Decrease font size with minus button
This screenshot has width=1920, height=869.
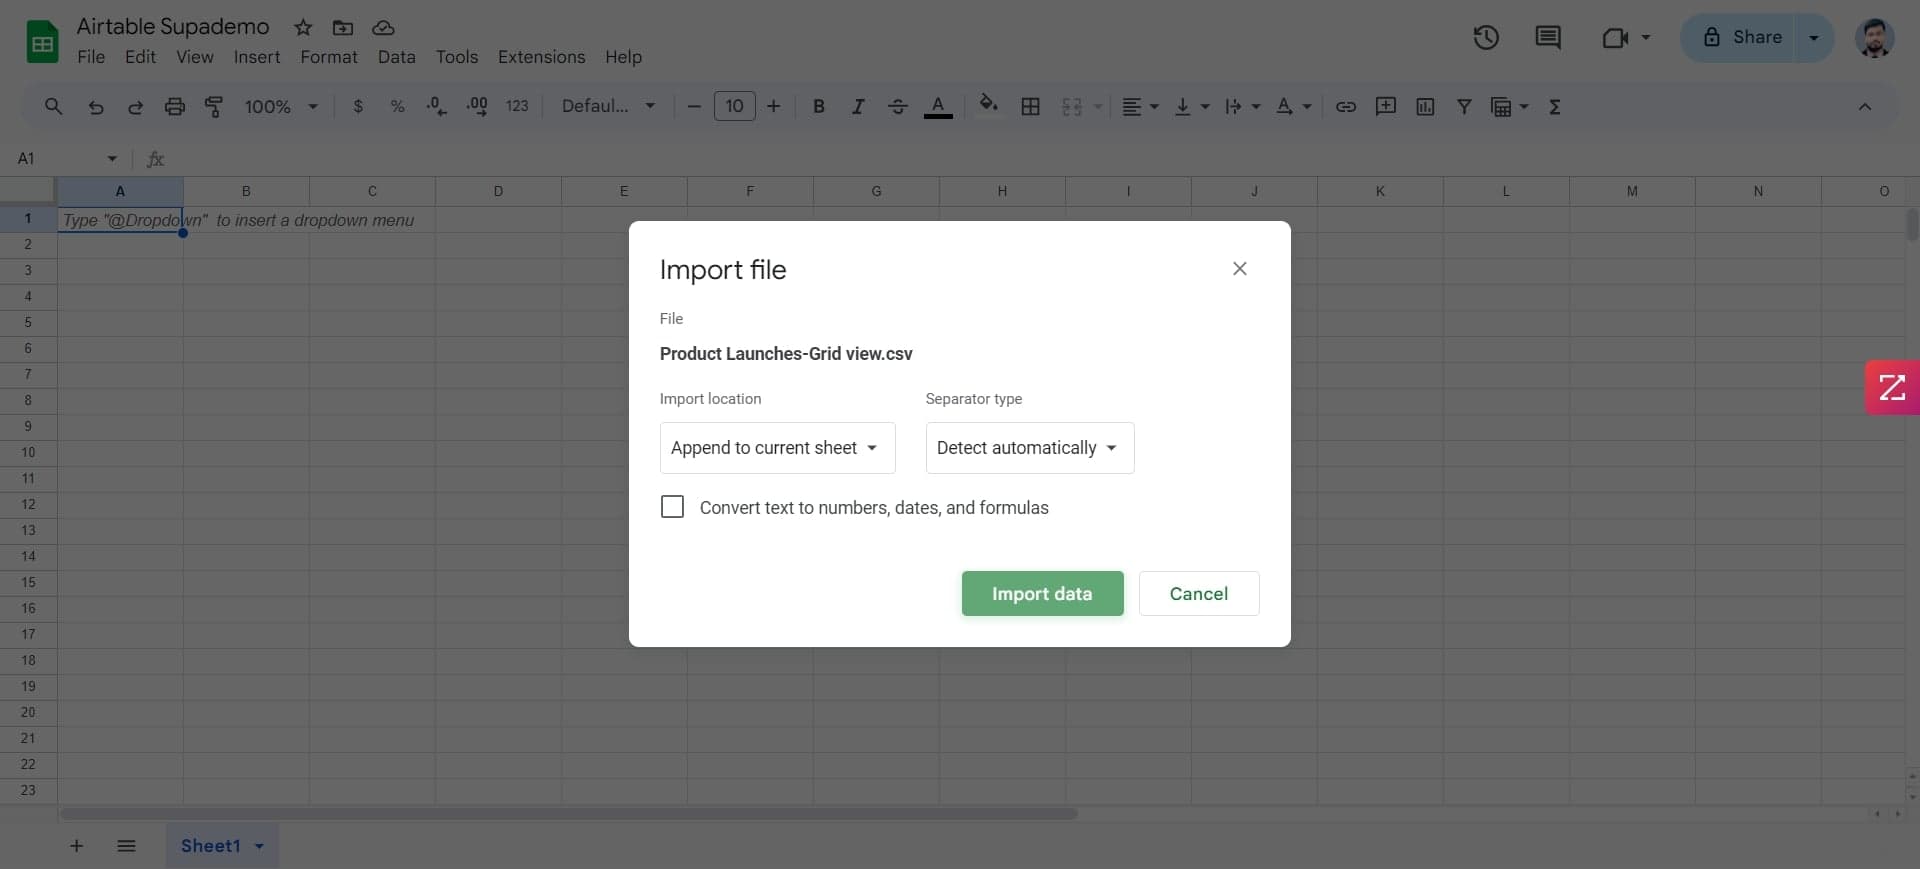pos(694,106)
